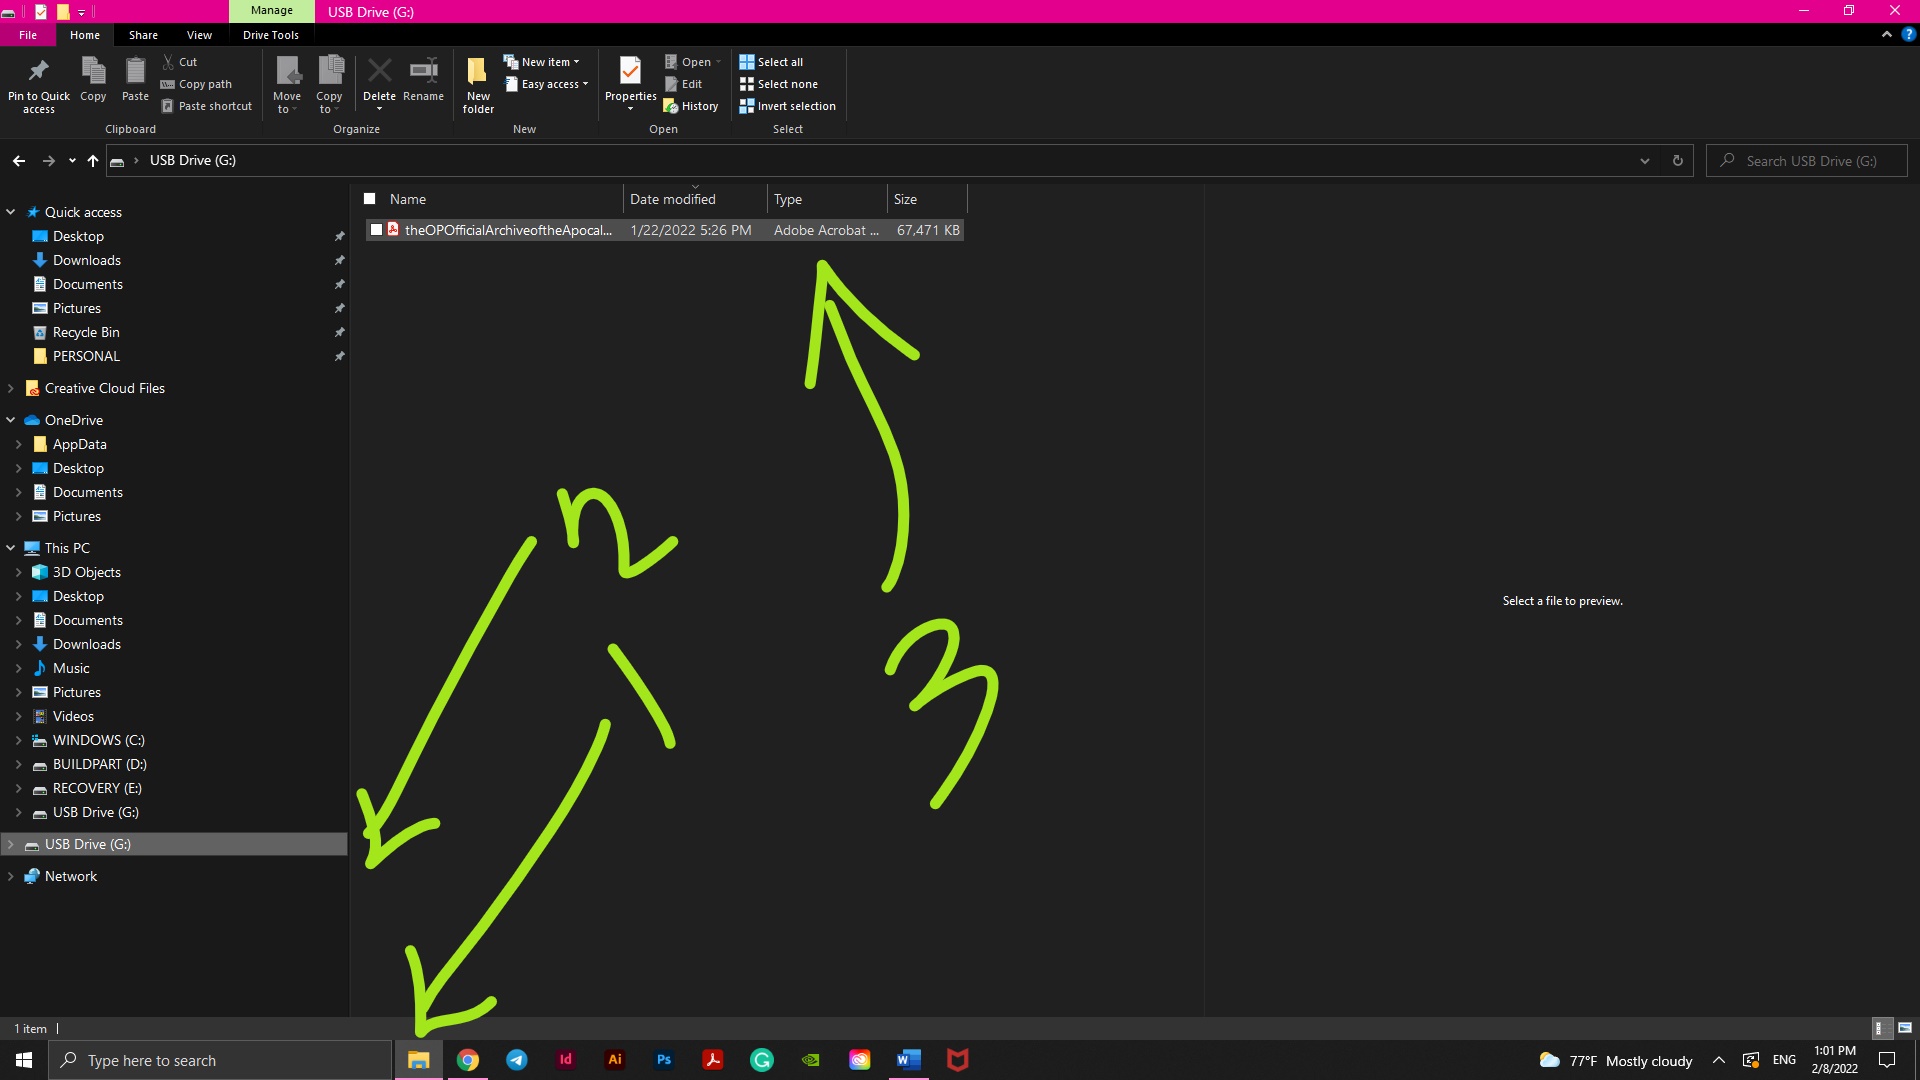Switch to the View ribbon tab
The height and width of the screenshot is (1080, 1920).
tap(199, 35)
